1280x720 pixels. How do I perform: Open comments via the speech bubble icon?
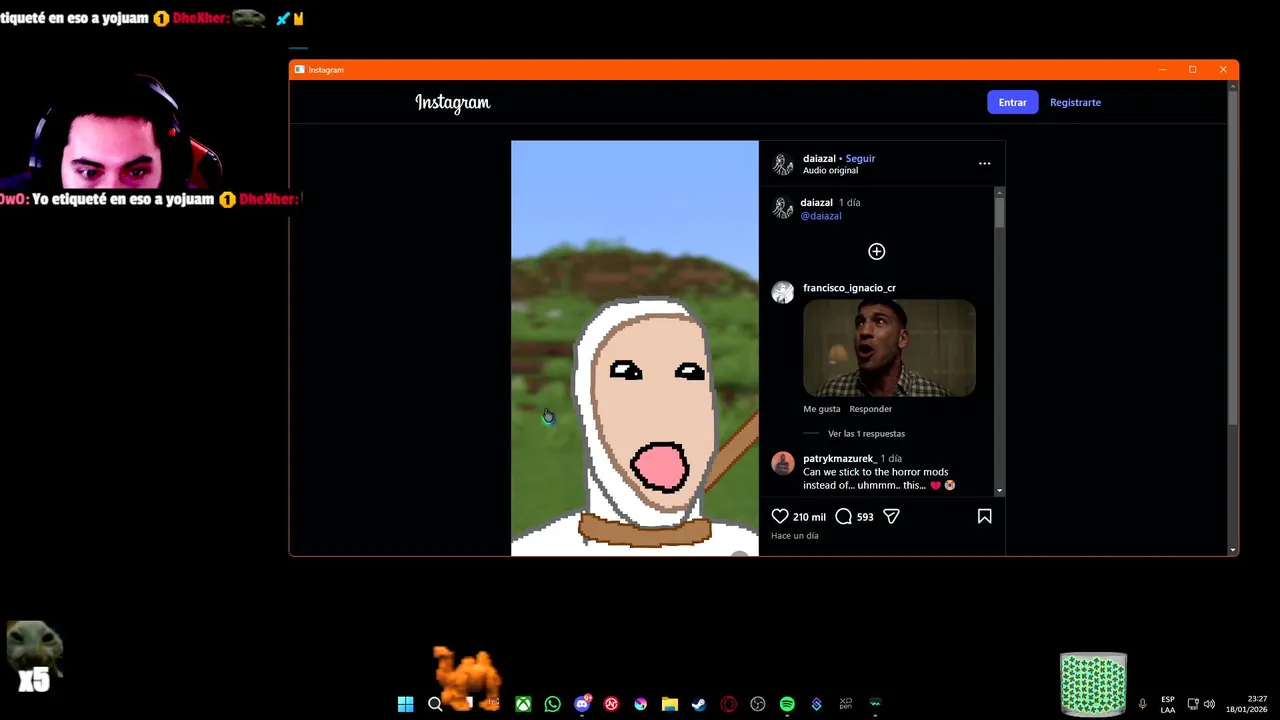843,516
